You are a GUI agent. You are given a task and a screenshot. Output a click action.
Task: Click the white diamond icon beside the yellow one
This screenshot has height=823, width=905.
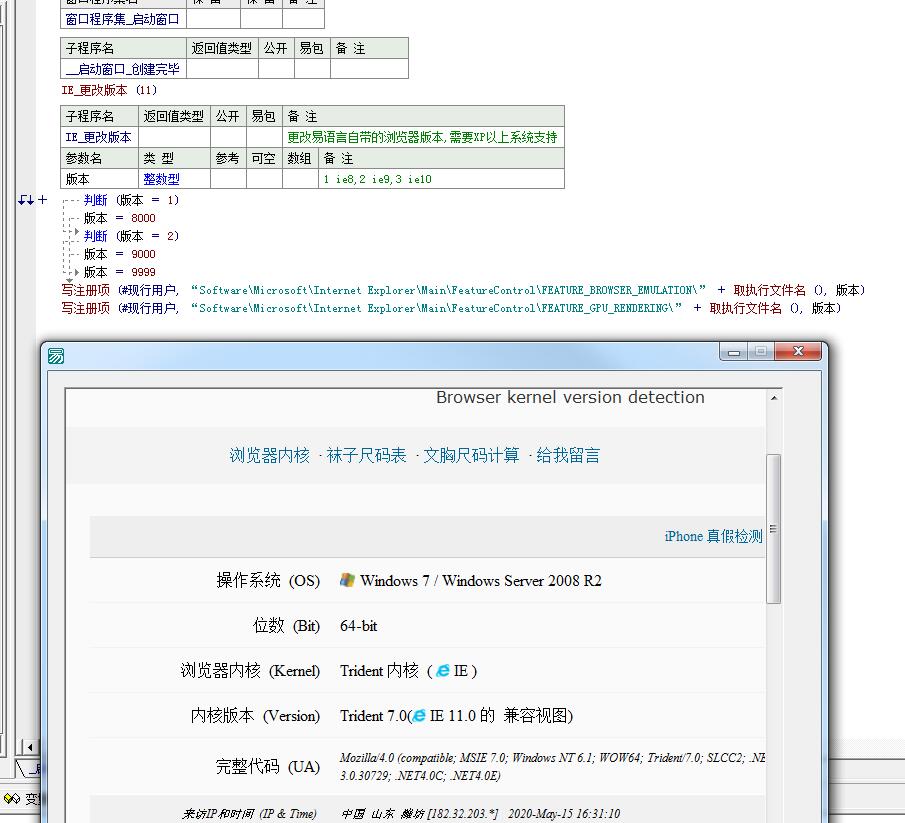(15, 798)
